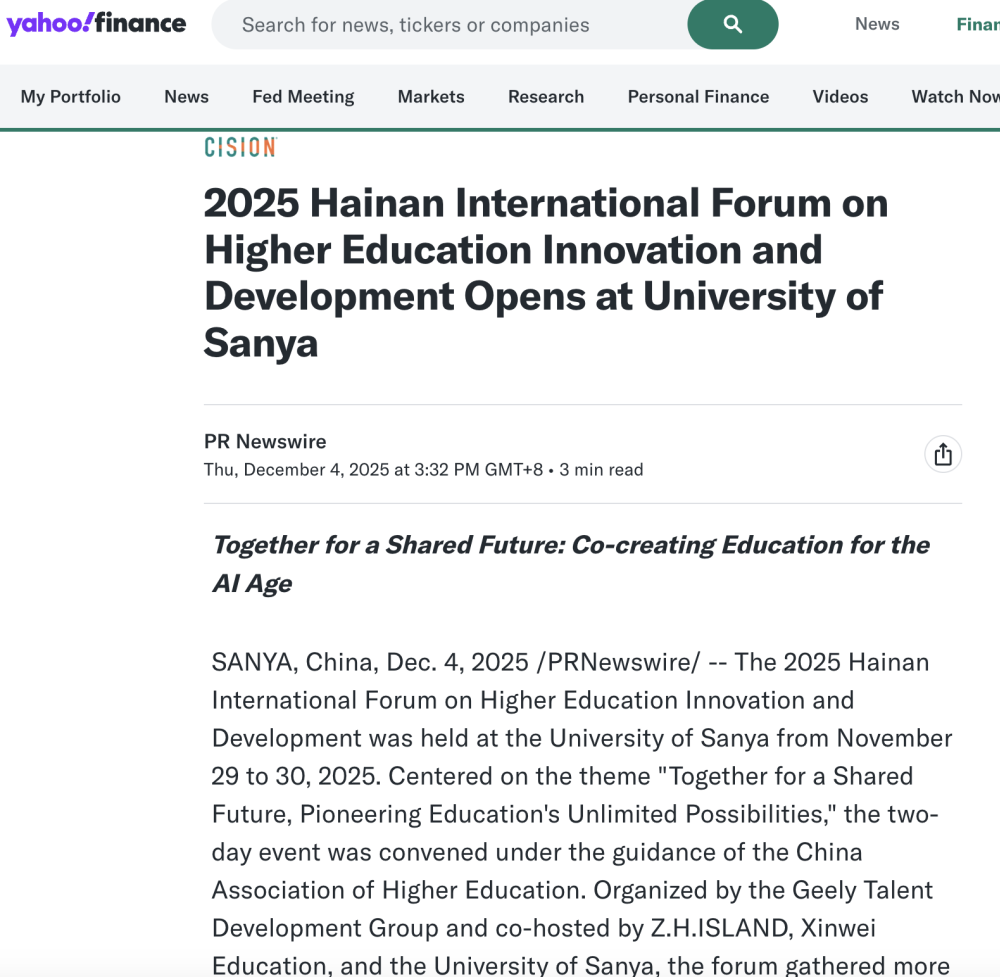Image resolution: width=1000 pixels, height=977 pixels.
Task: Open the My Portfolio tab
Action: pyautogui.click(x=71, y=97)
